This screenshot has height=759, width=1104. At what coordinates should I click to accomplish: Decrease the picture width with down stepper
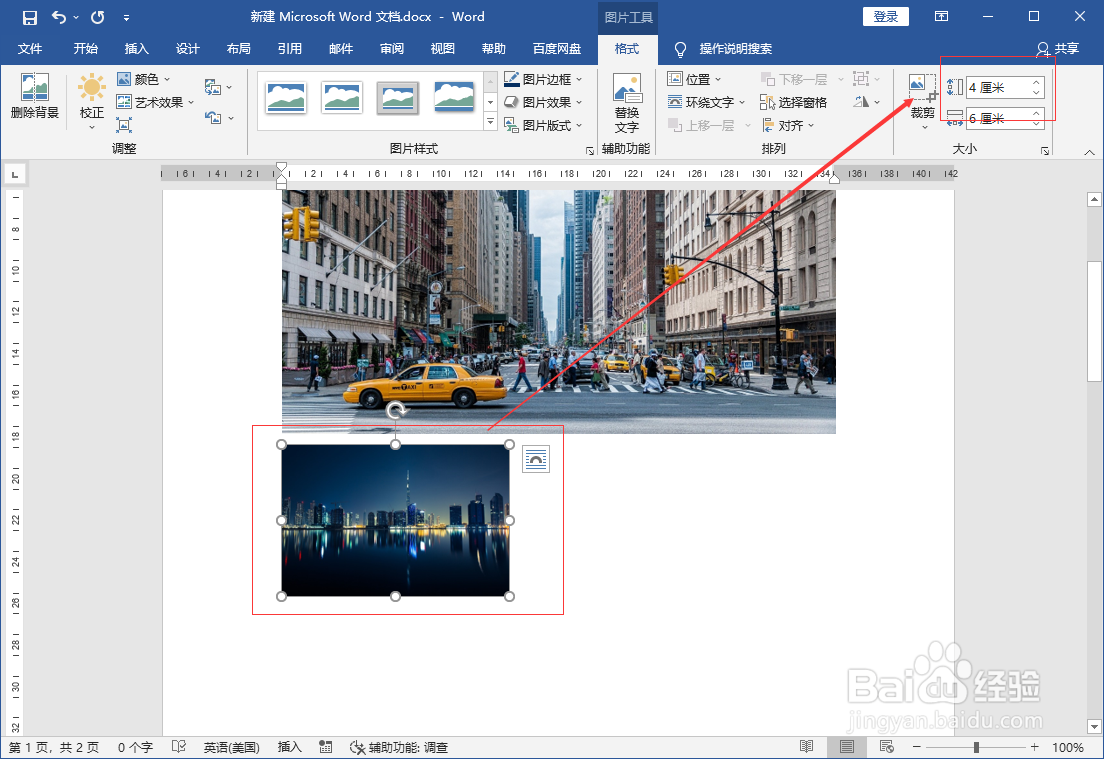point(1036,123)
